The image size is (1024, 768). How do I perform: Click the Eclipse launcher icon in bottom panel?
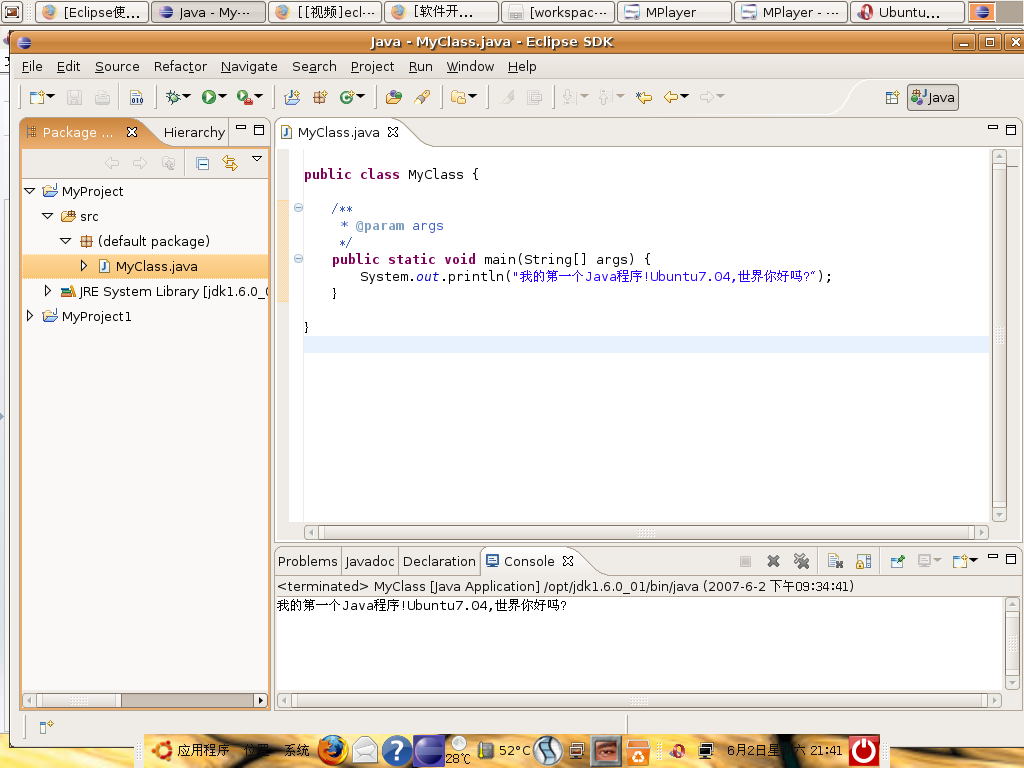[x=429, y=751]
